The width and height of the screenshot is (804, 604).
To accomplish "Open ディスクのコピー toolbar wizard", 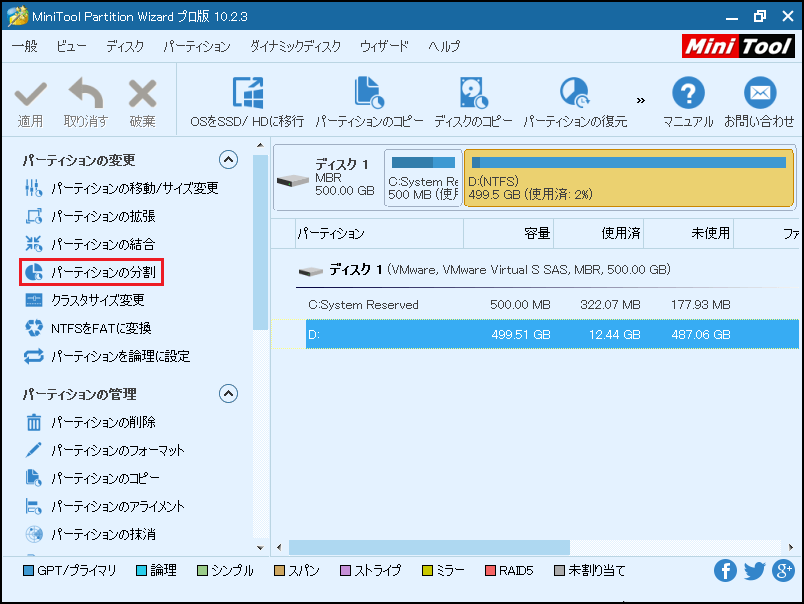I will point(473,103).
